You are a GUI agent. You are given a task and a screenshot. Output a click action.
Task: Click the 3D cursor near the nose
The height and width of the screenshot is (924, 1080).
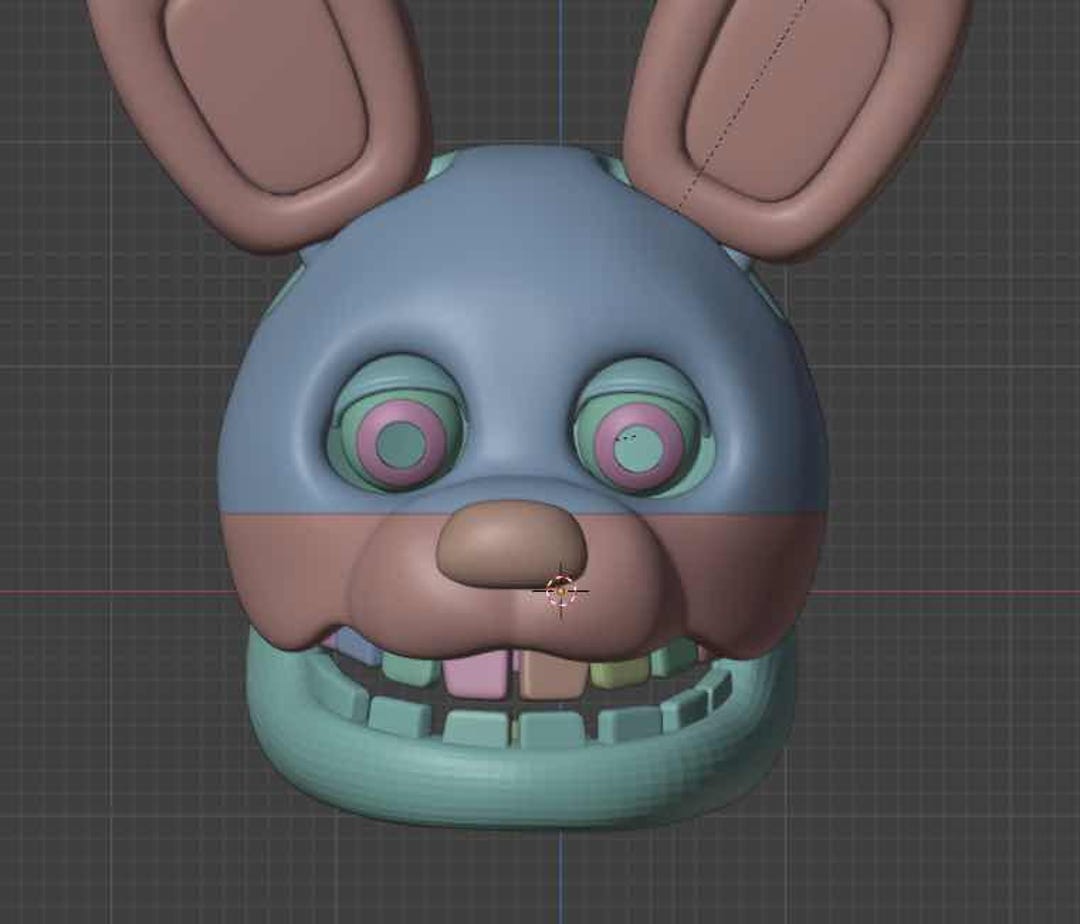point(561,591)
